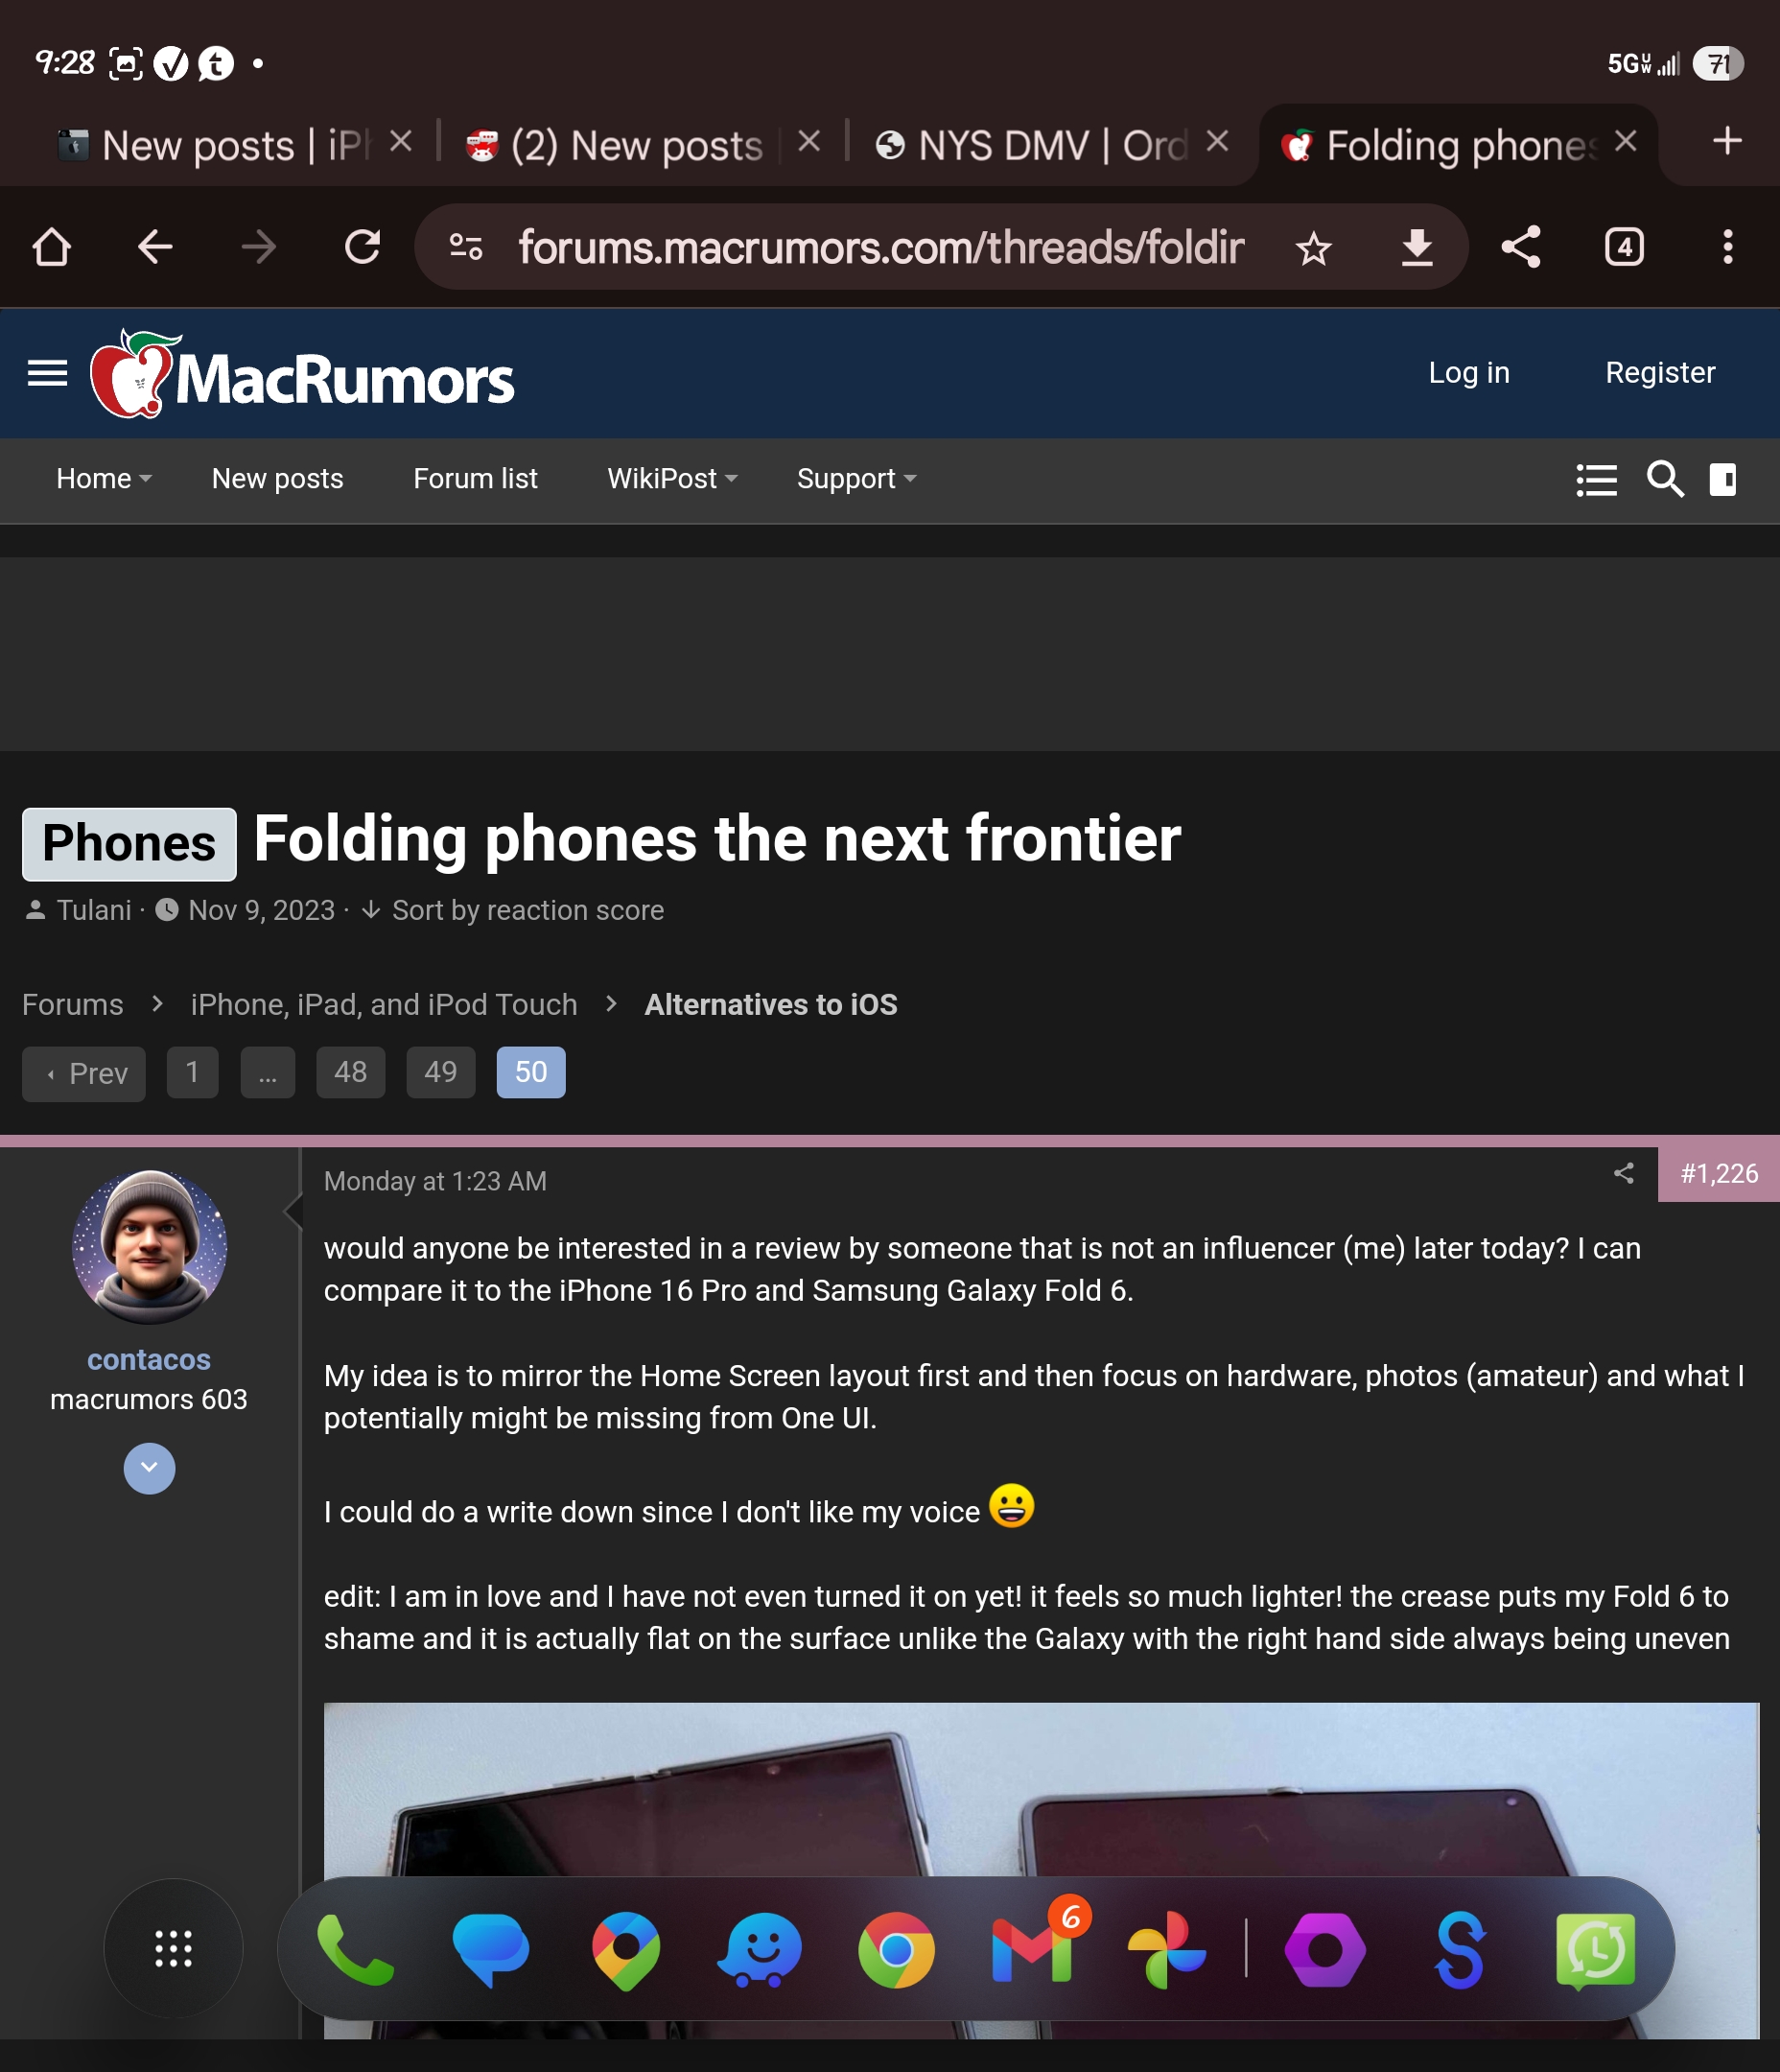The width and height of the screenshot is (1780, 2072).
Task: Reload the page with refresh icon
Action: [x=362, y=247]
